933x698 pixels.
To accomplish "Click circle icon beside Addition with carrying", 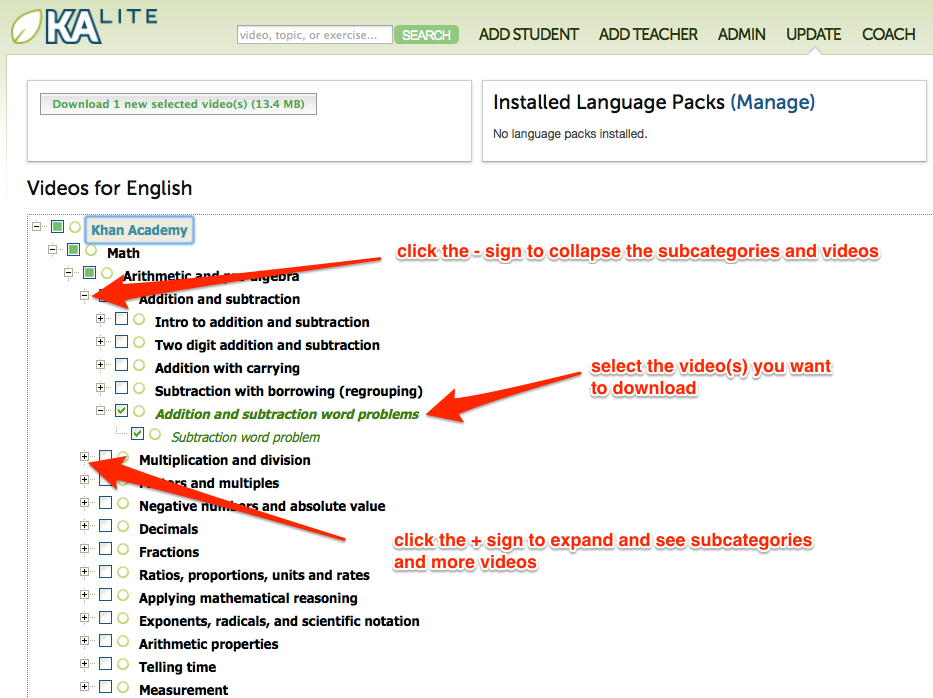I will (139, 365).
